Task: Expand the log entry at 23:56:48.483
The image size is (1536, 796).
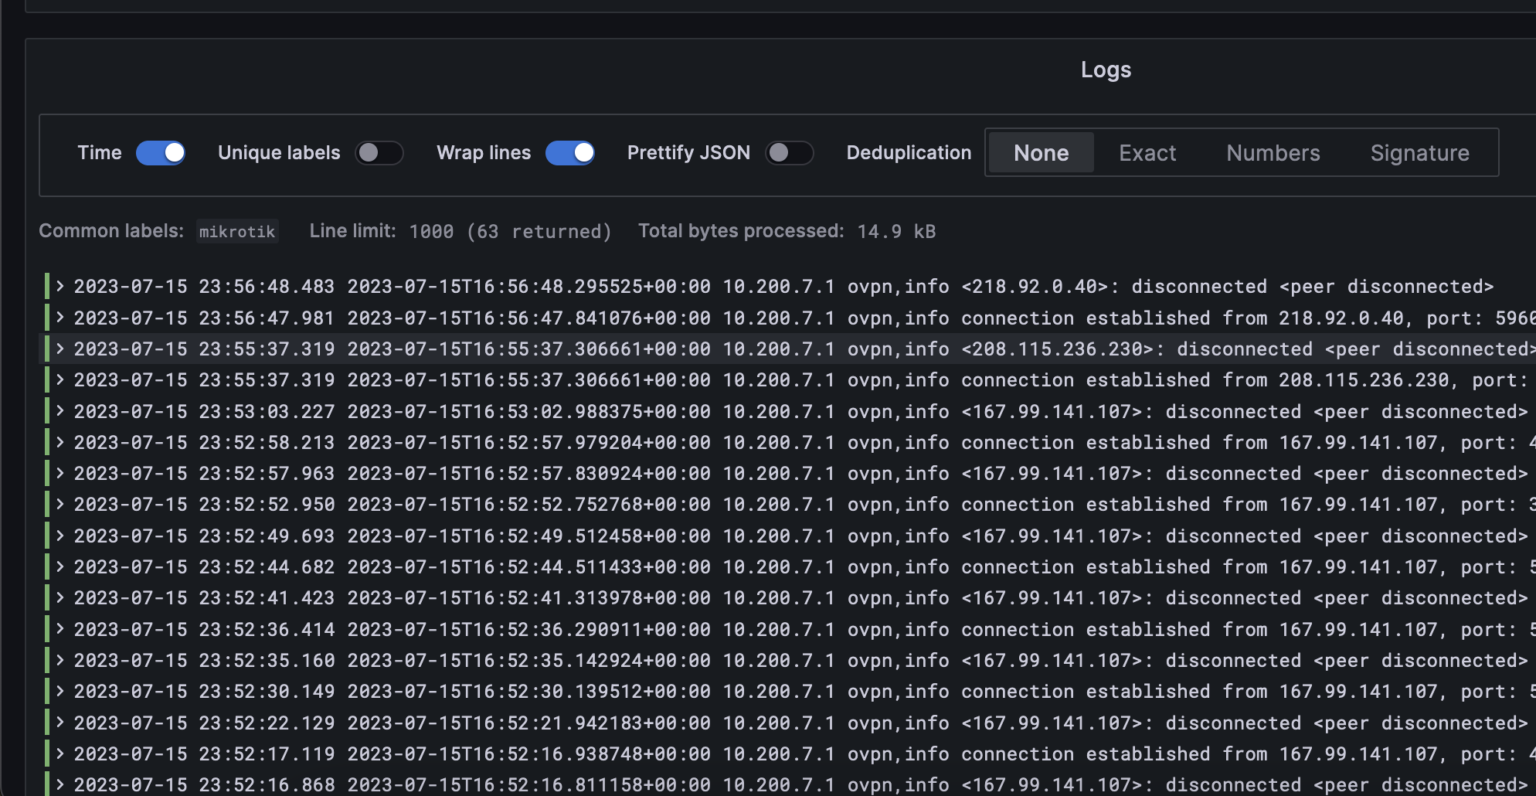Action: point(59,286)
